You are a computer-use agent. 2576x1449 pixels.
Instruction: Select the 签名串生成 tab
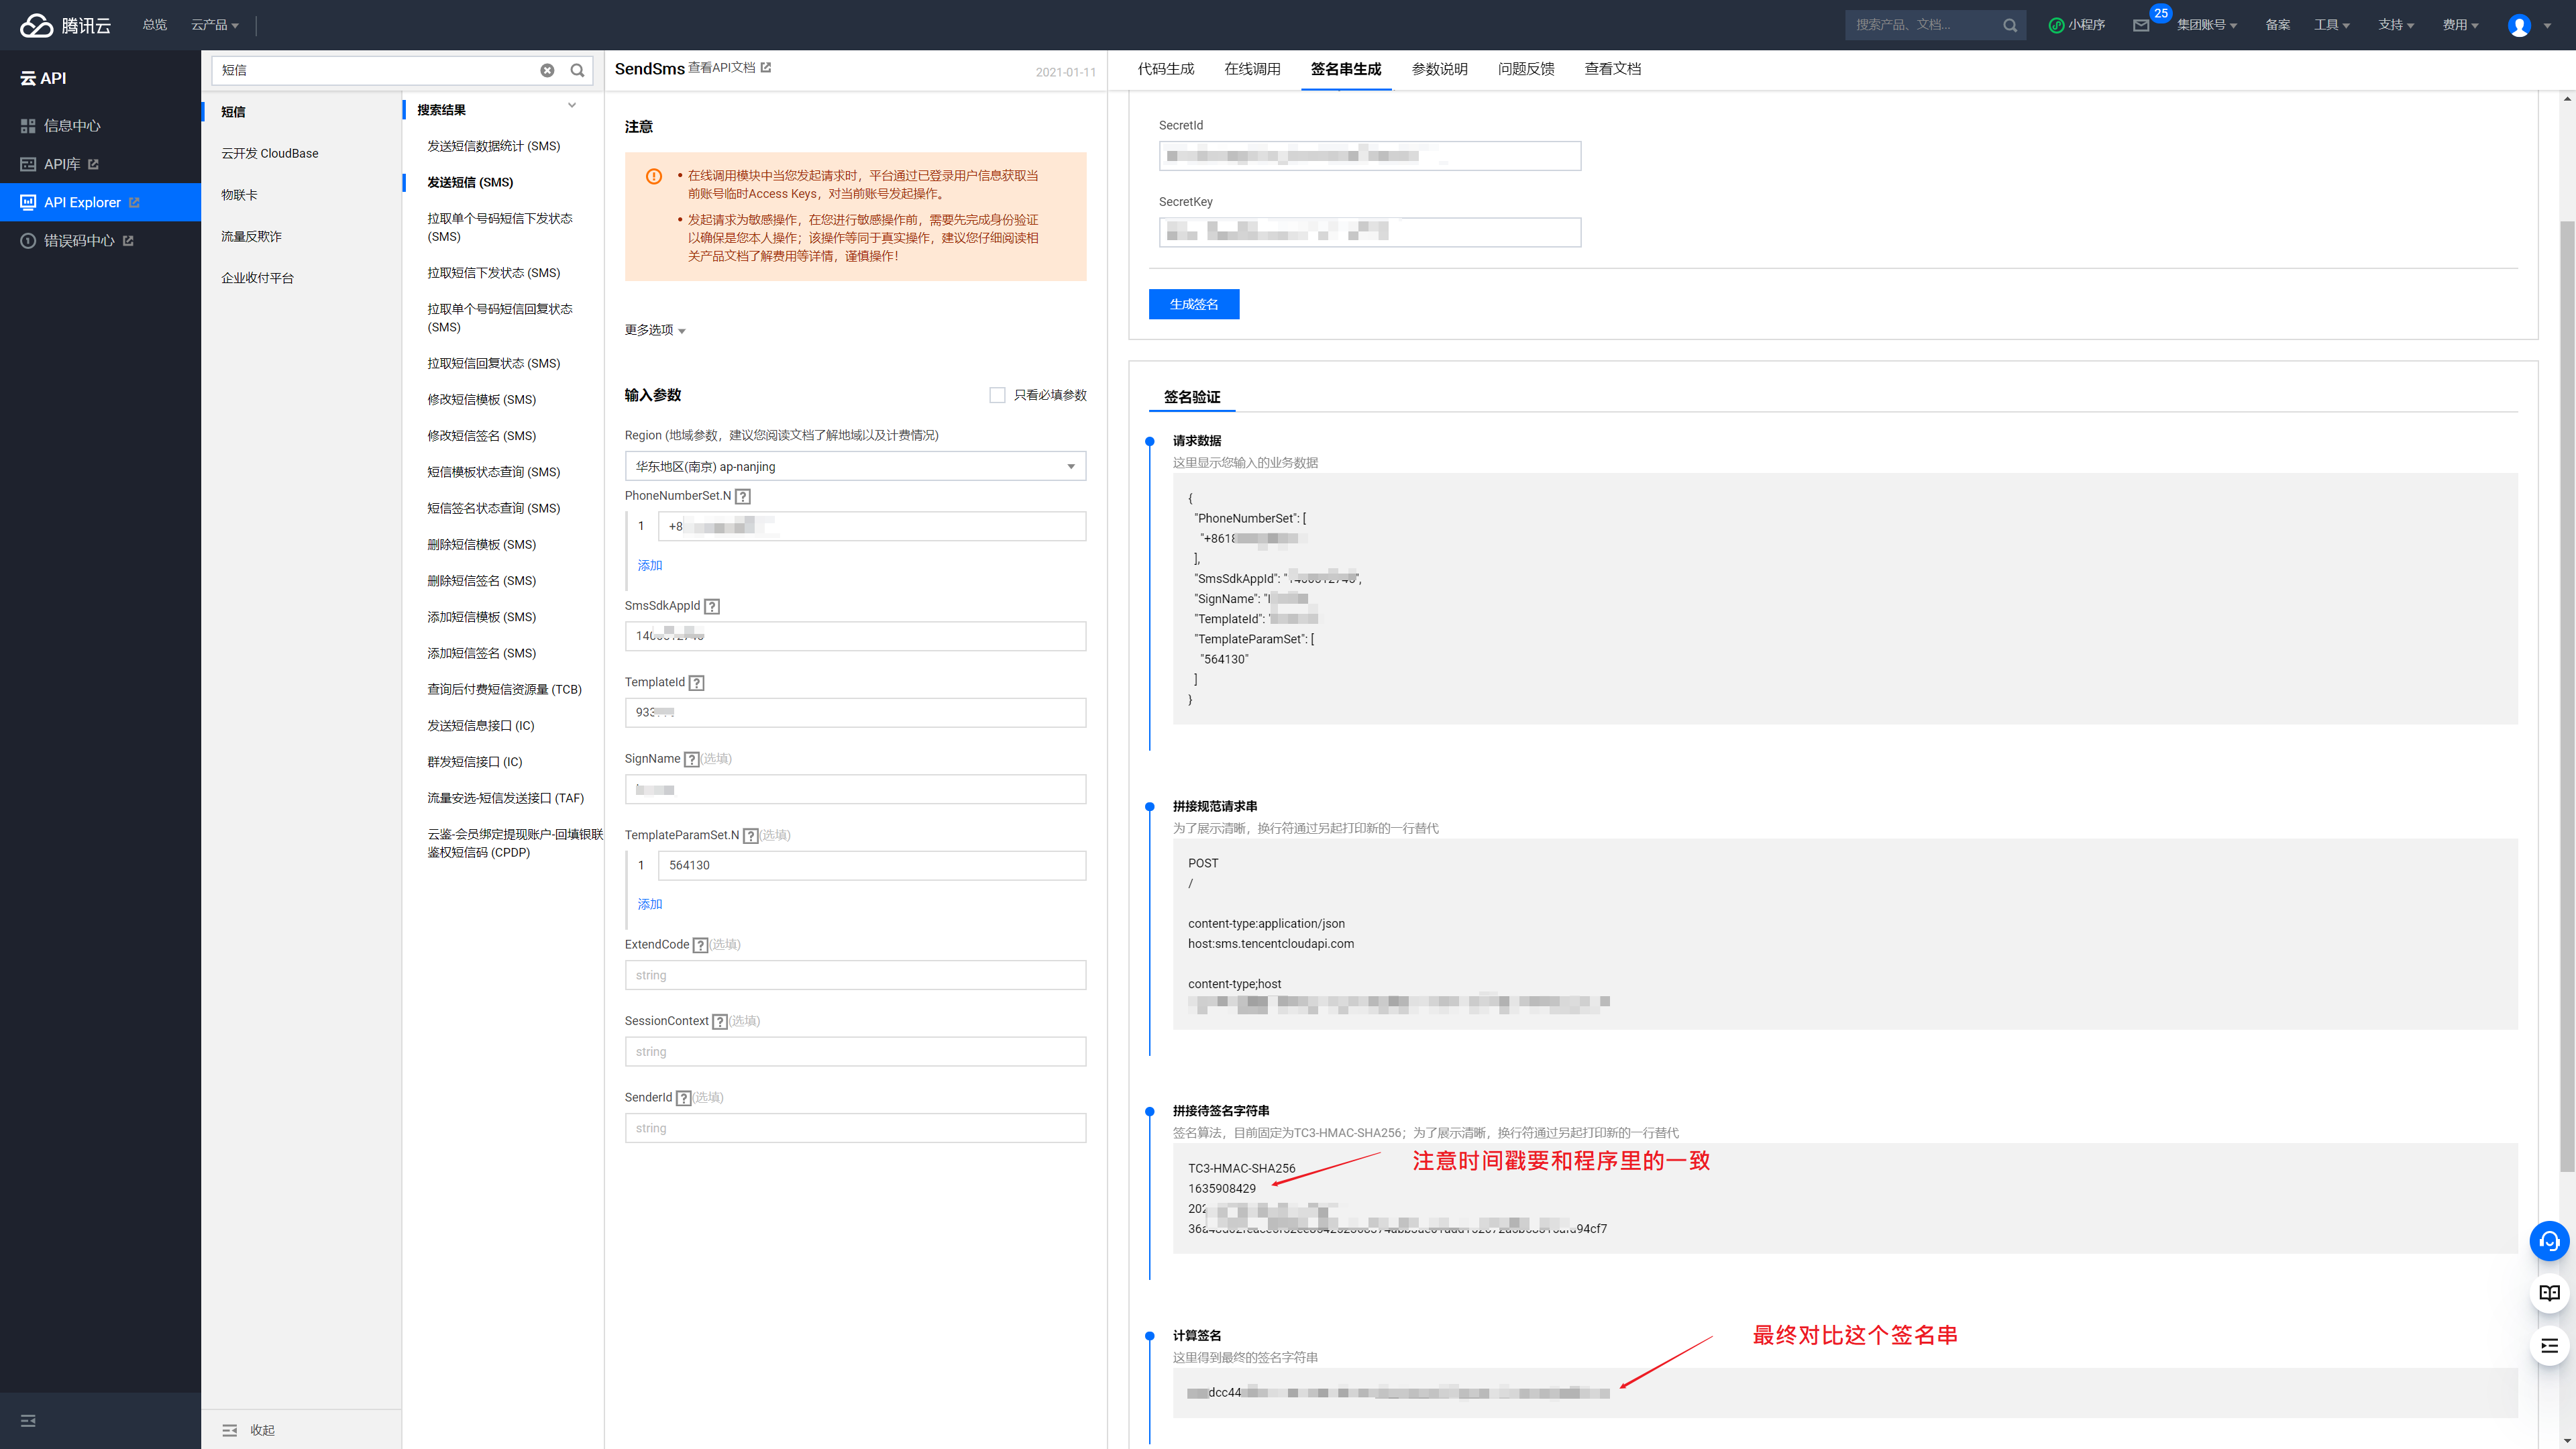[x=1346, y=69]
